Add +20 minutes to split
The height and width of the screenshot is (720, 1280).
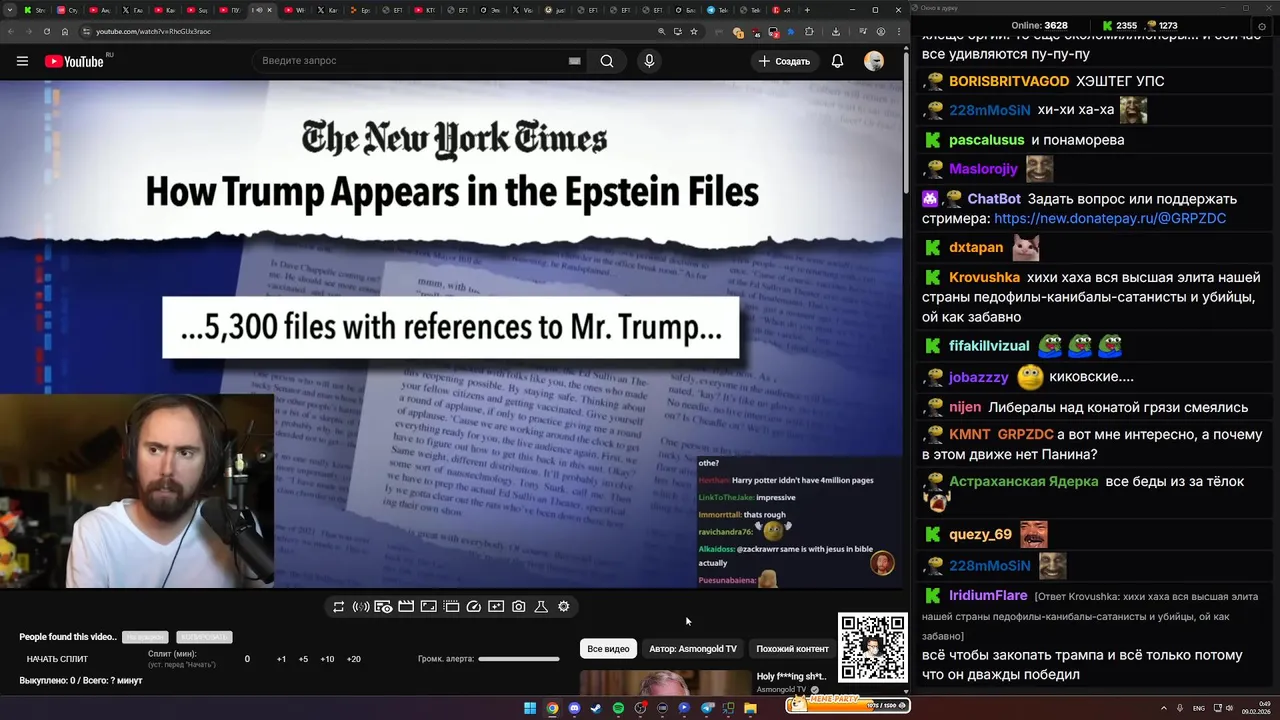353,659
